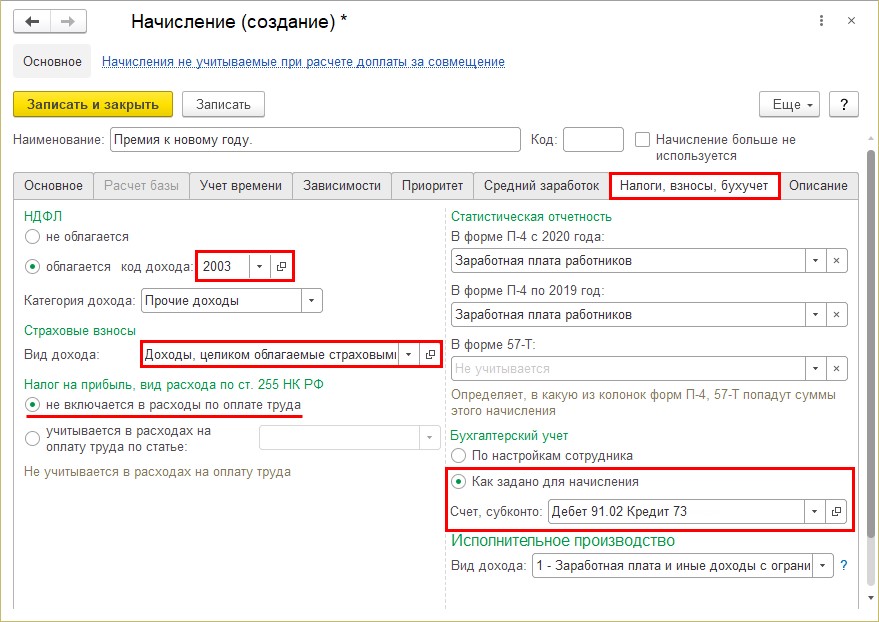
Task: Click the scrollbar down arrow
Action: click(871, 598)
